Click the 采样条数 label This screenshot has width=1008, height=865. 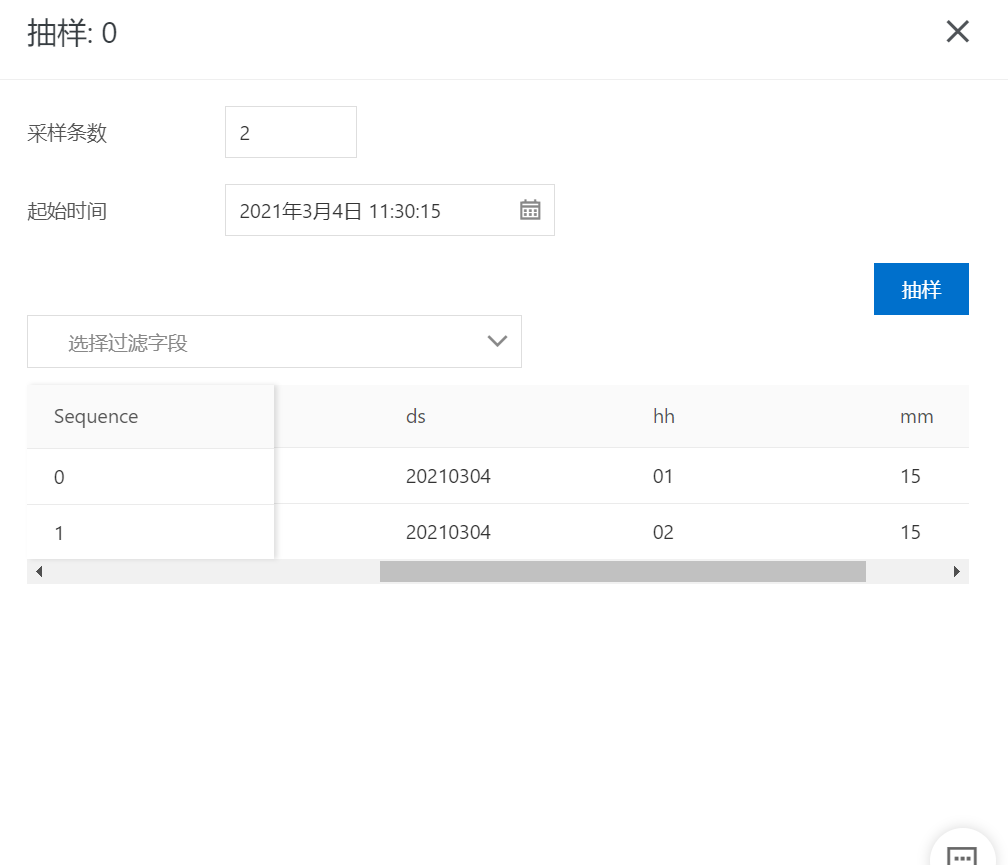(x=67, y=133)
